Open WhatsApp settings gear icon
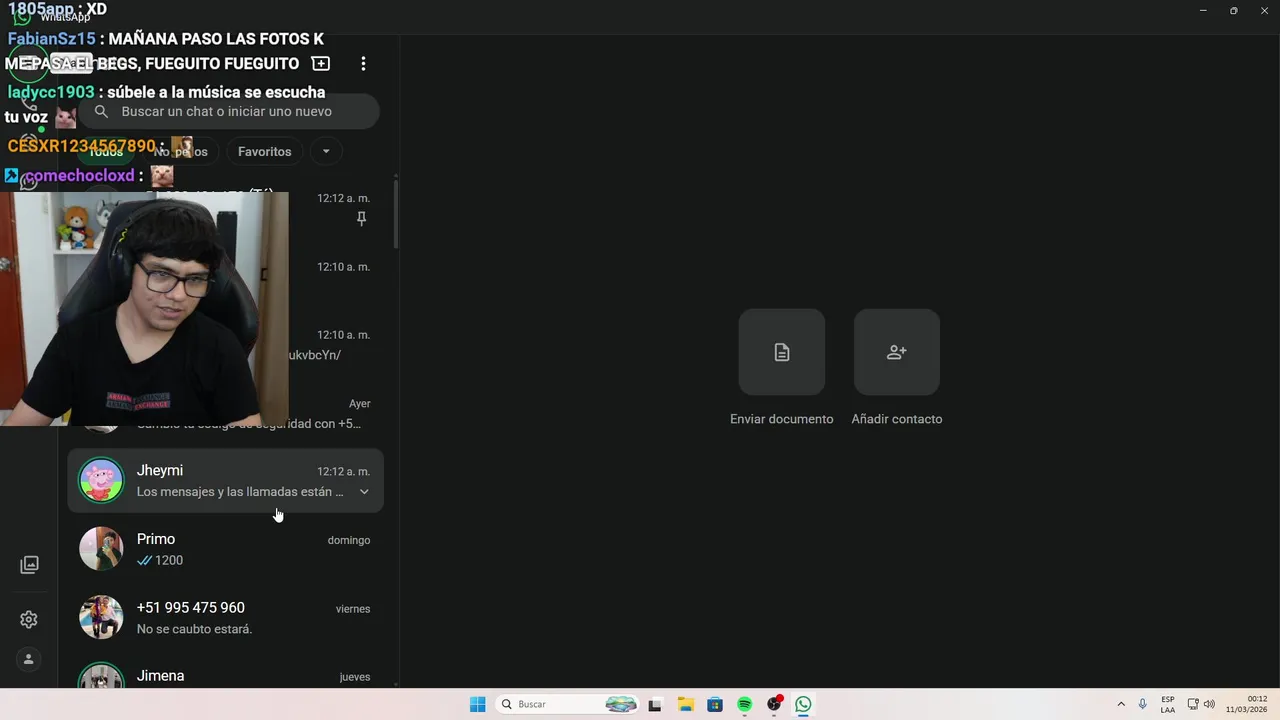This screenshot has width=1280, height=720. [x=29, y=620]
